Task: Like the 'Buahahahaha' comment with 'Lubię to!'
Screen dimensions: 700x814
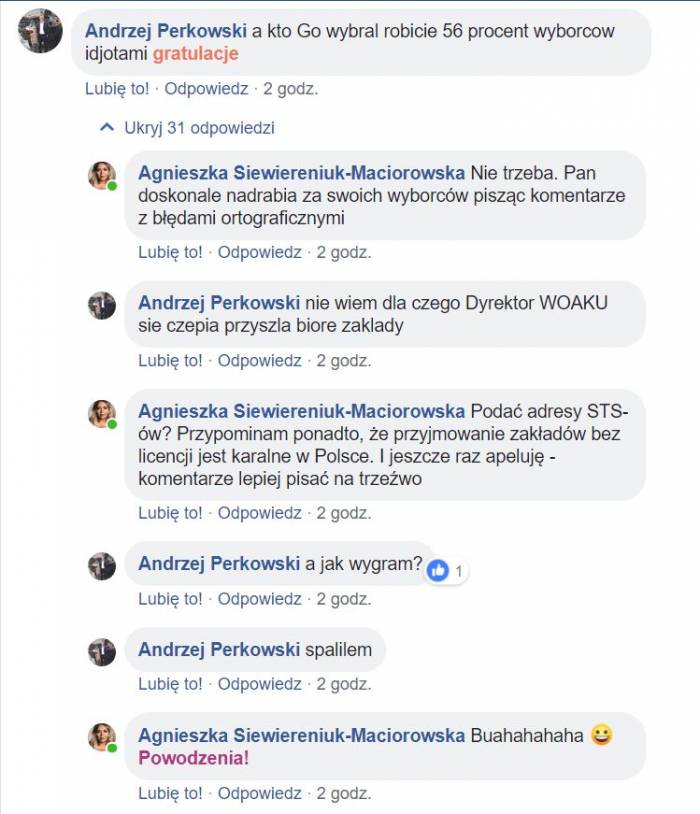Action: [x=170, y=793]
